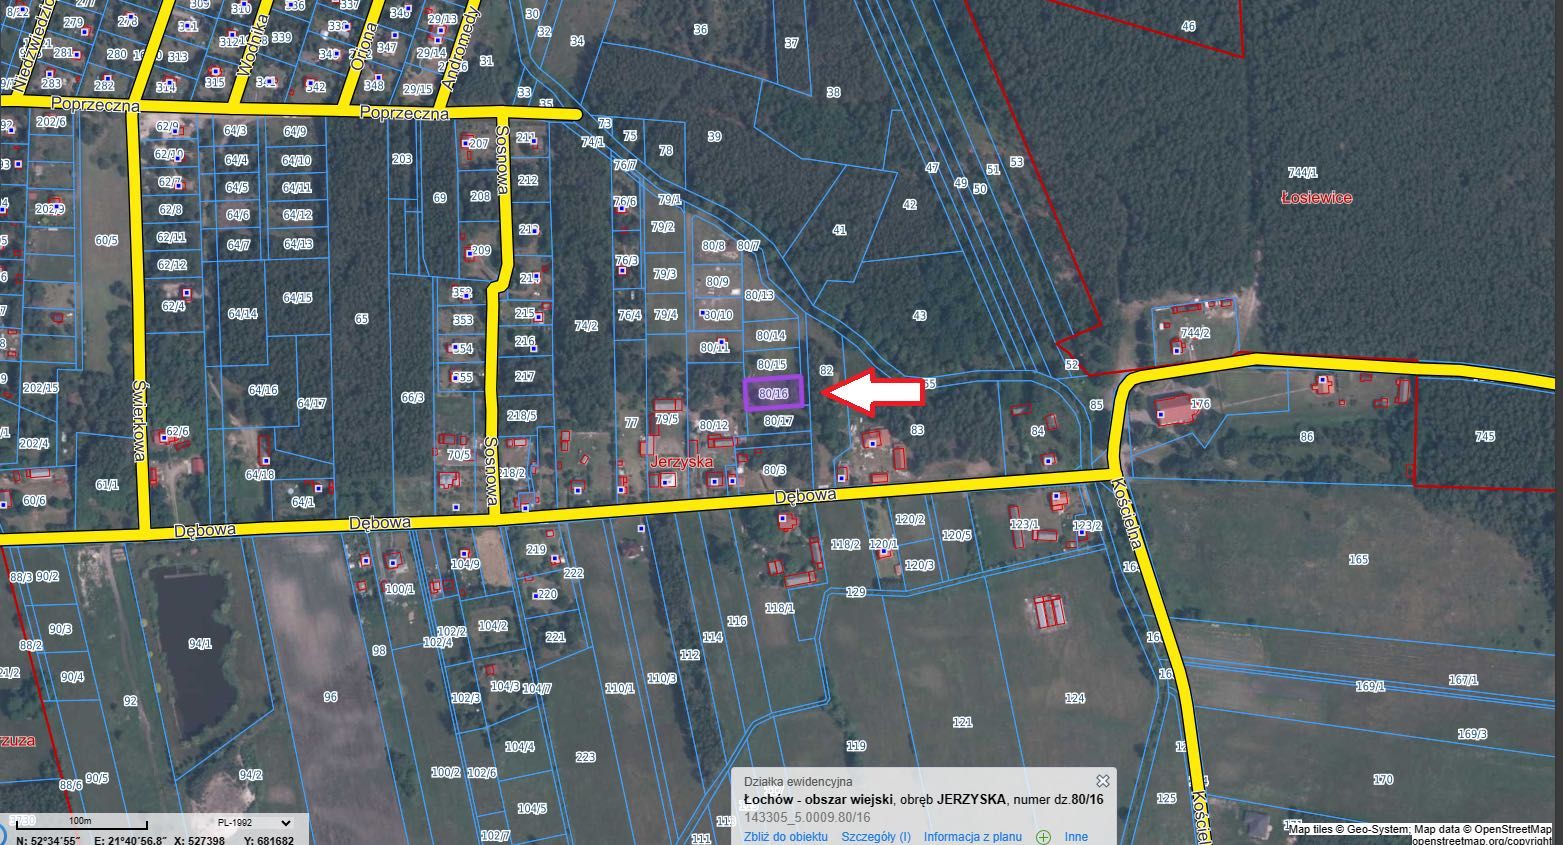Click parcel label 66/3
Screen dimensions: 1563x845
(x=412, y=397)
